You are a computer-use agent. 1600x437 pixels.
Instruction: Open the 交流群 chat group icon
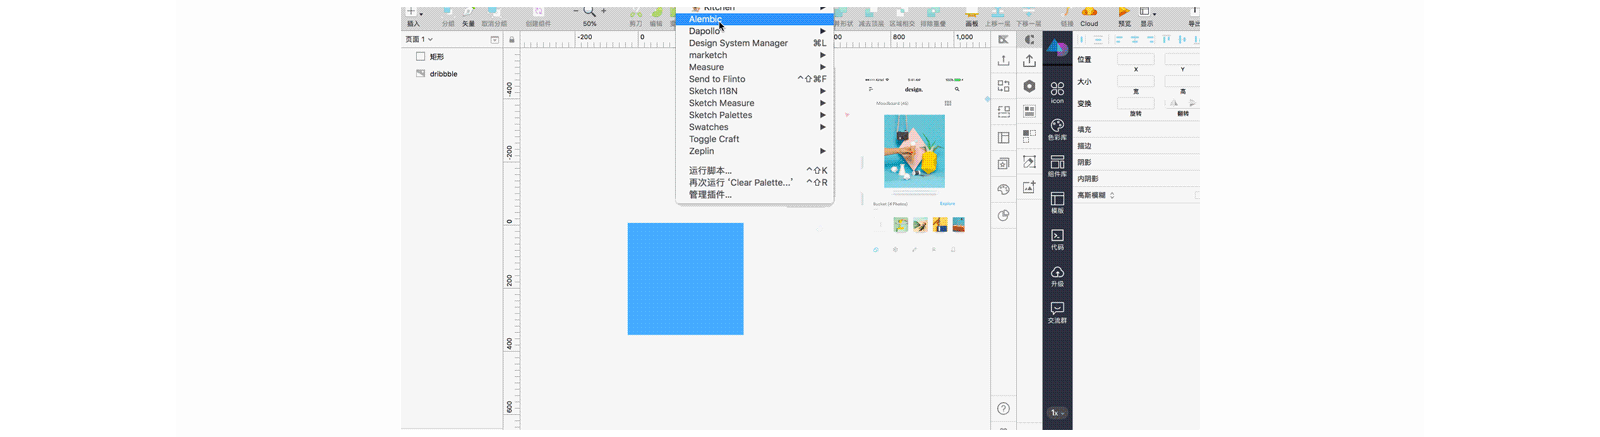(x=1057, y=312)
